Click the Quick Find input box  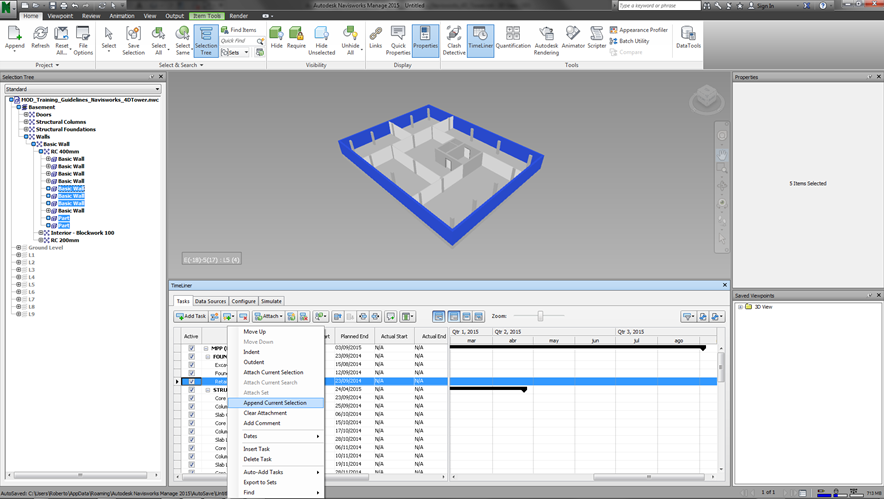click(238, 41)
